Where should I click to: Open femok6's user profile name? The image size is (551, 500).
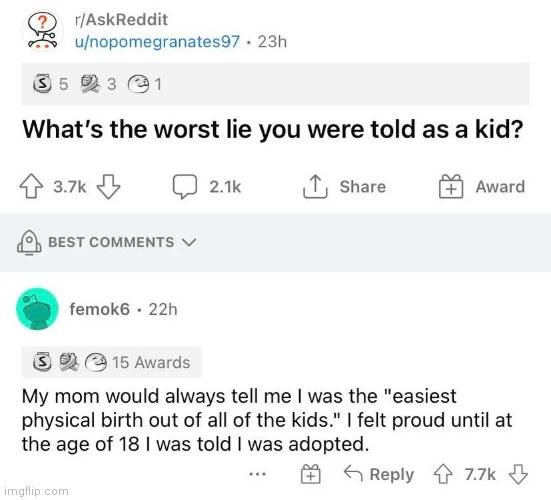[99, 309]
